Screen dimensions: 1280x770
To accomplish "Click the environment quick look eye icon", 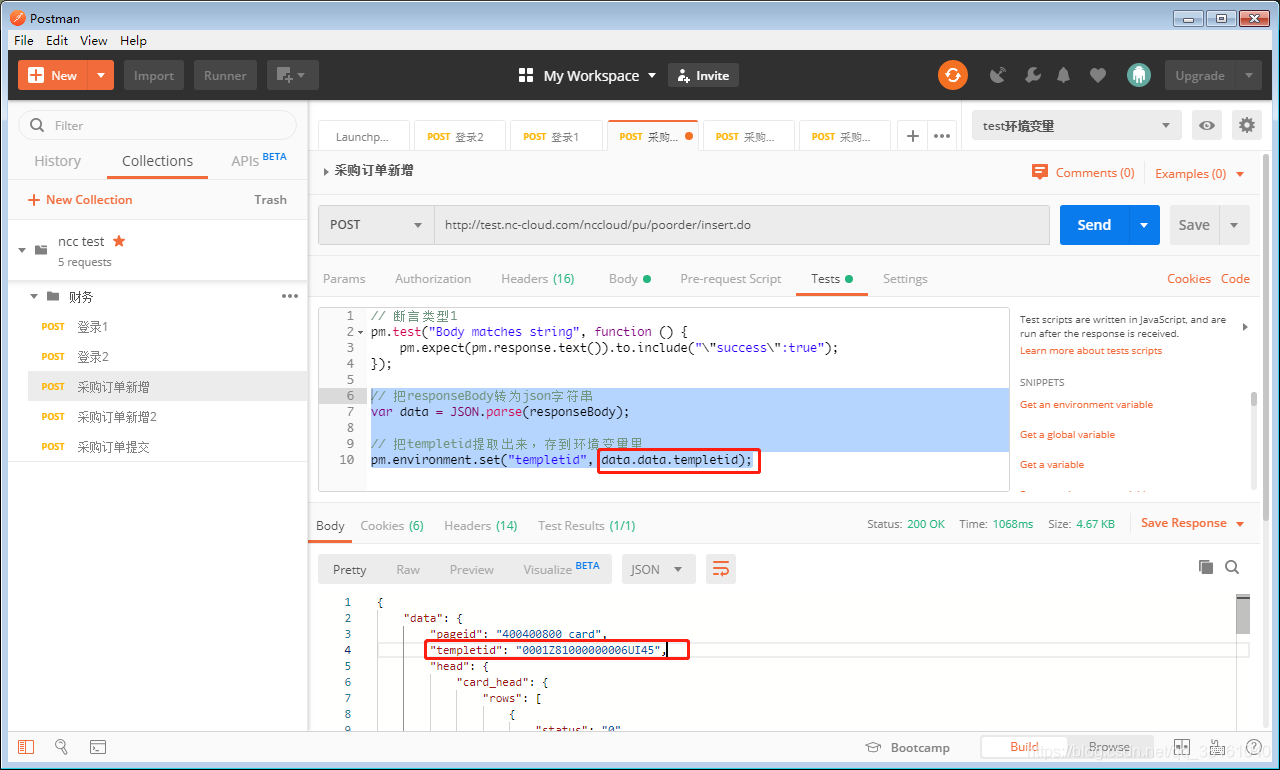I will tap(1208, 125).
